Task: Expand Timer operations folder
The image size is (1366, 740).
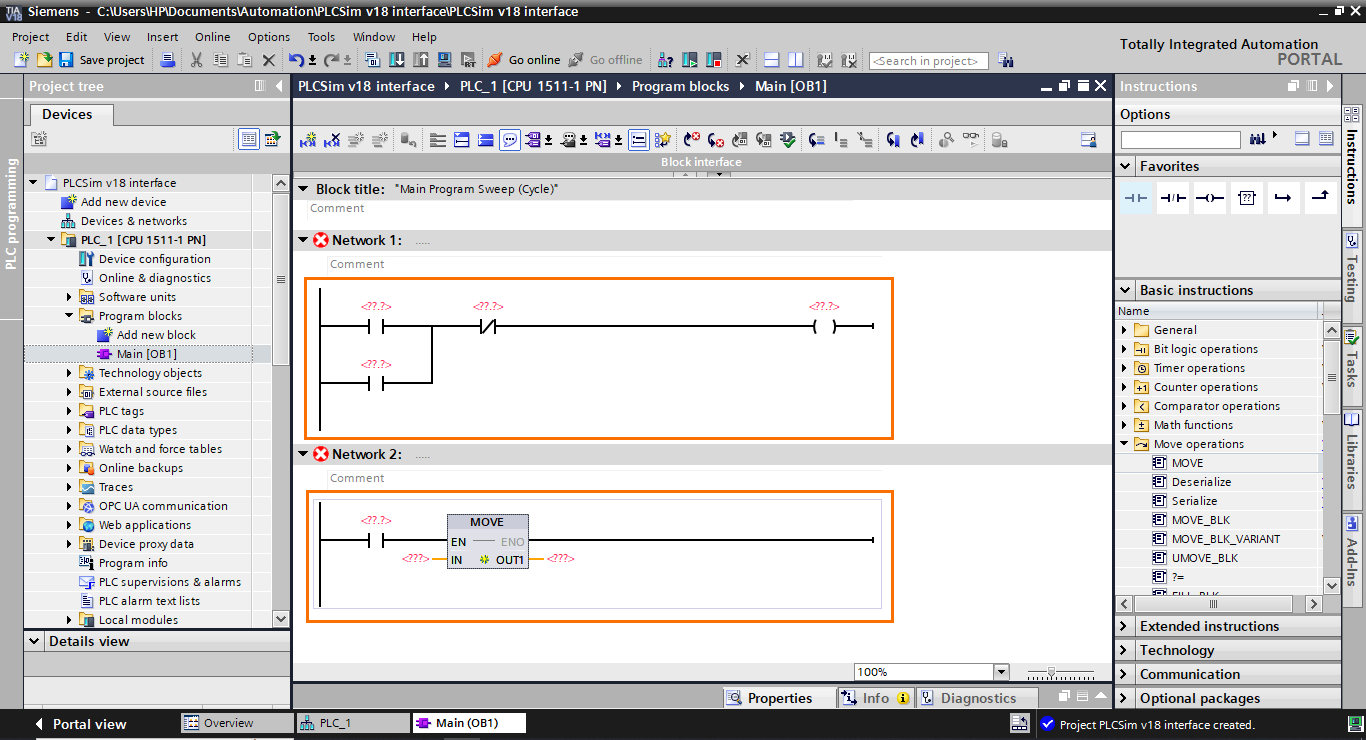Action: (1124, 368)
